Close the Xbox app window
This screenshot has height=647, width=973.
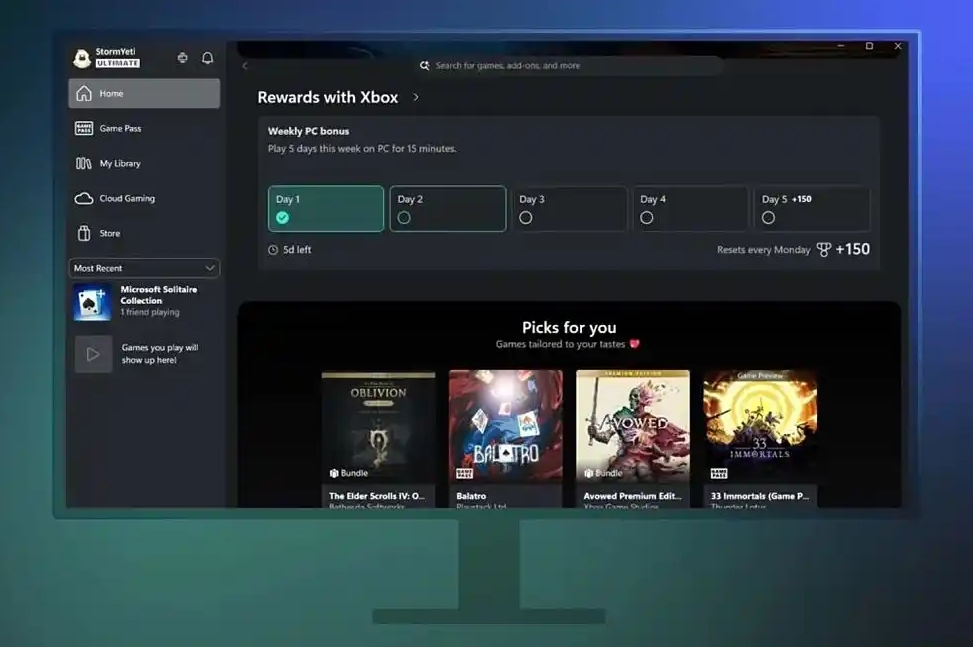click(x=898, y=46)
